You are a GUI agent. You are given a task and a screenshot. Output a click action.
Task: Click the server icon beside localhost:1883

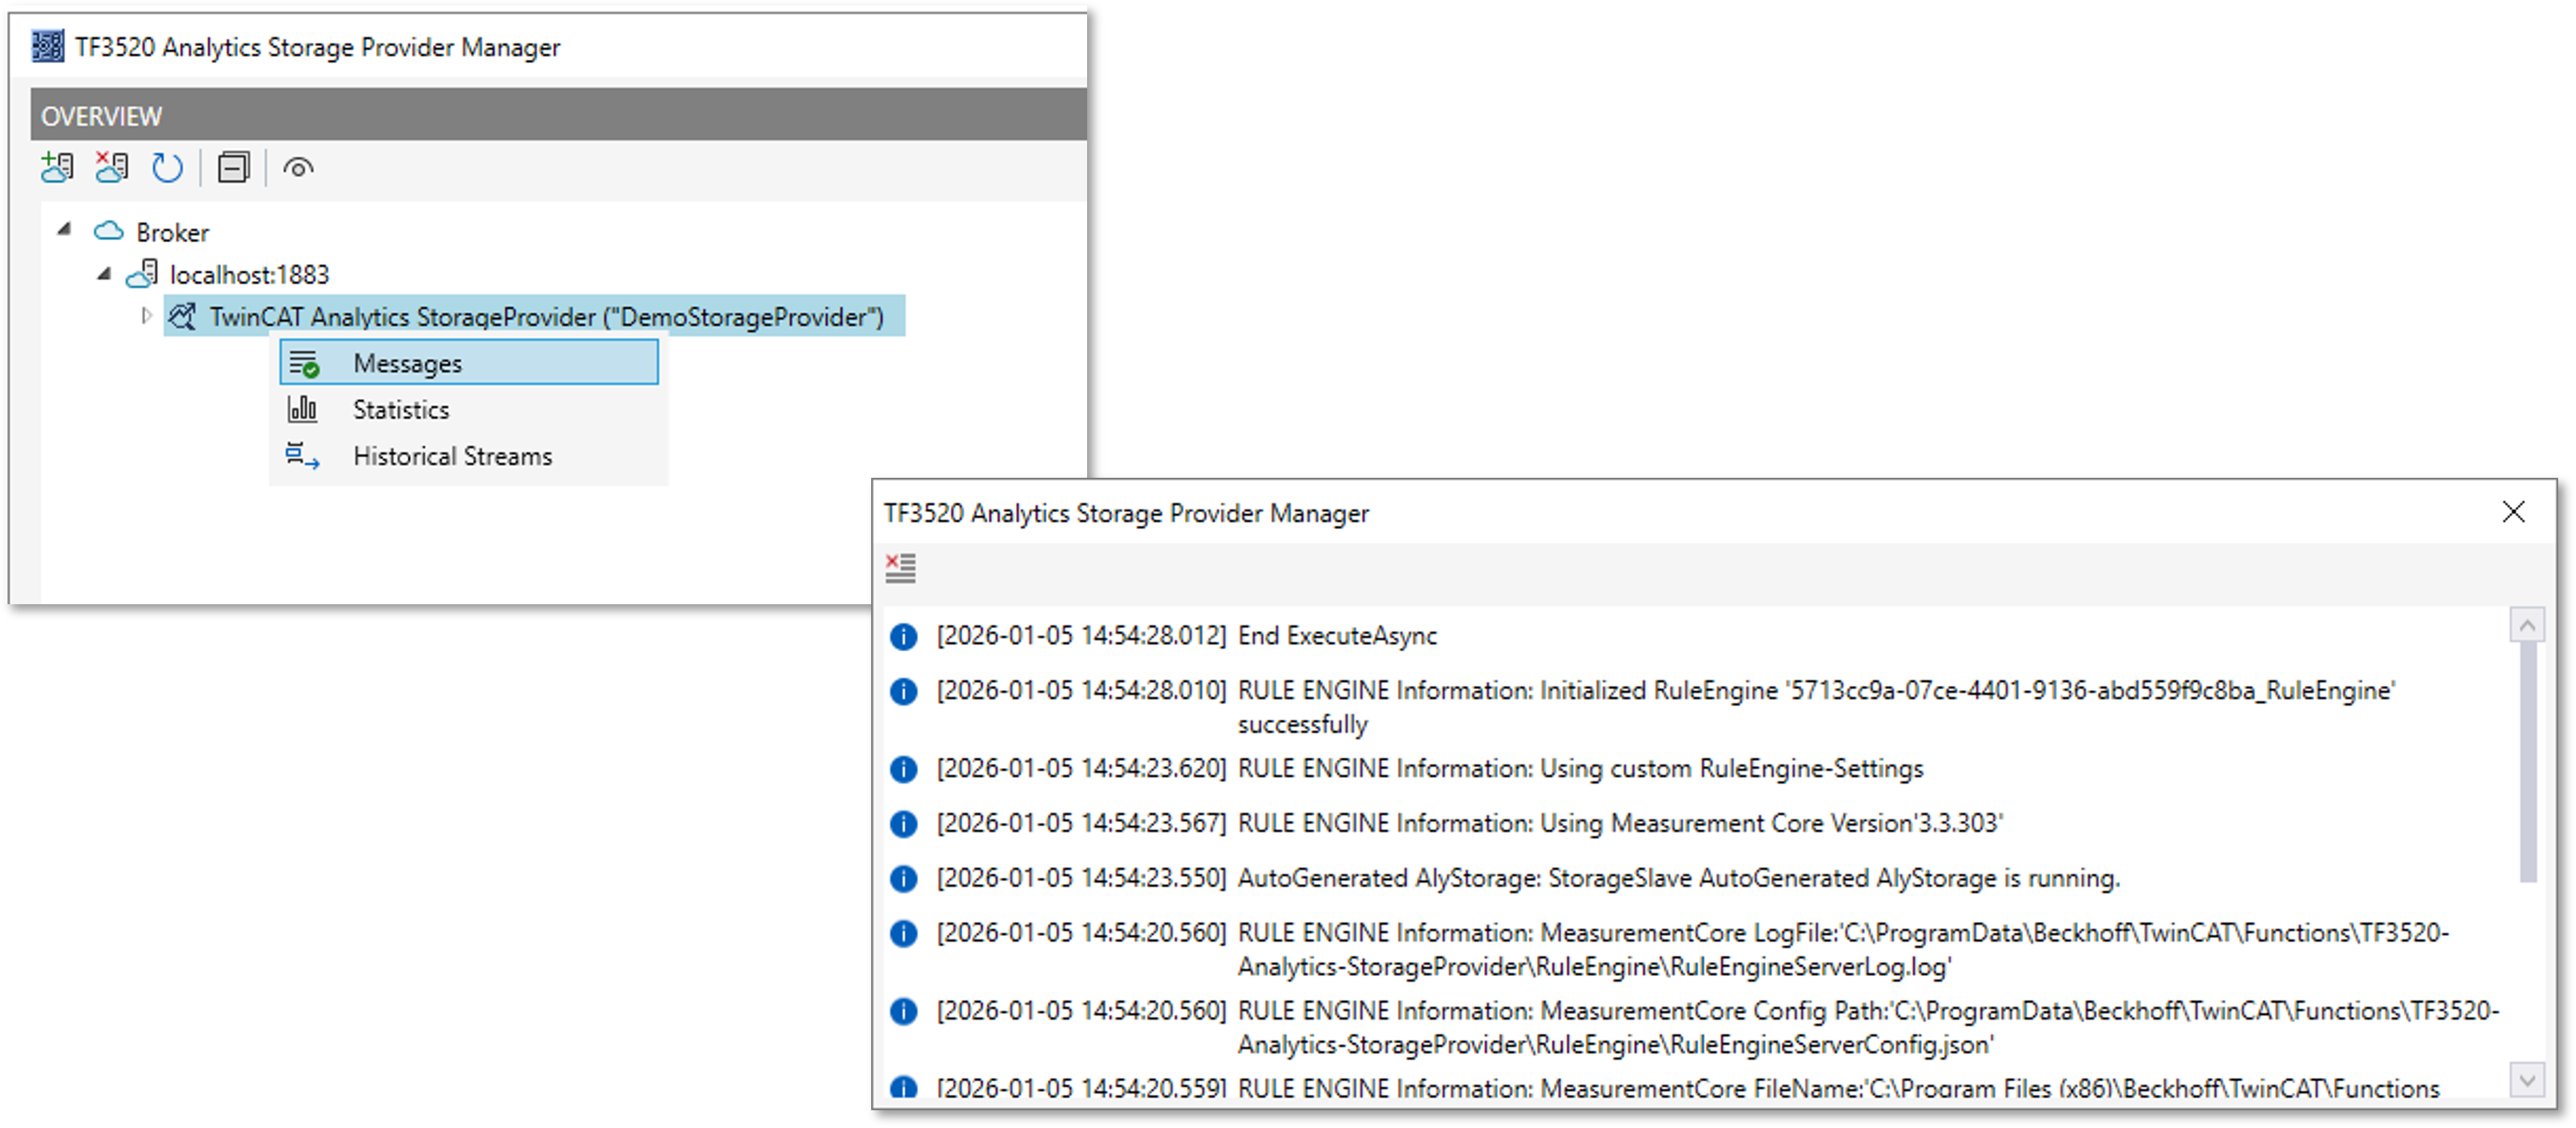[142, 274]
